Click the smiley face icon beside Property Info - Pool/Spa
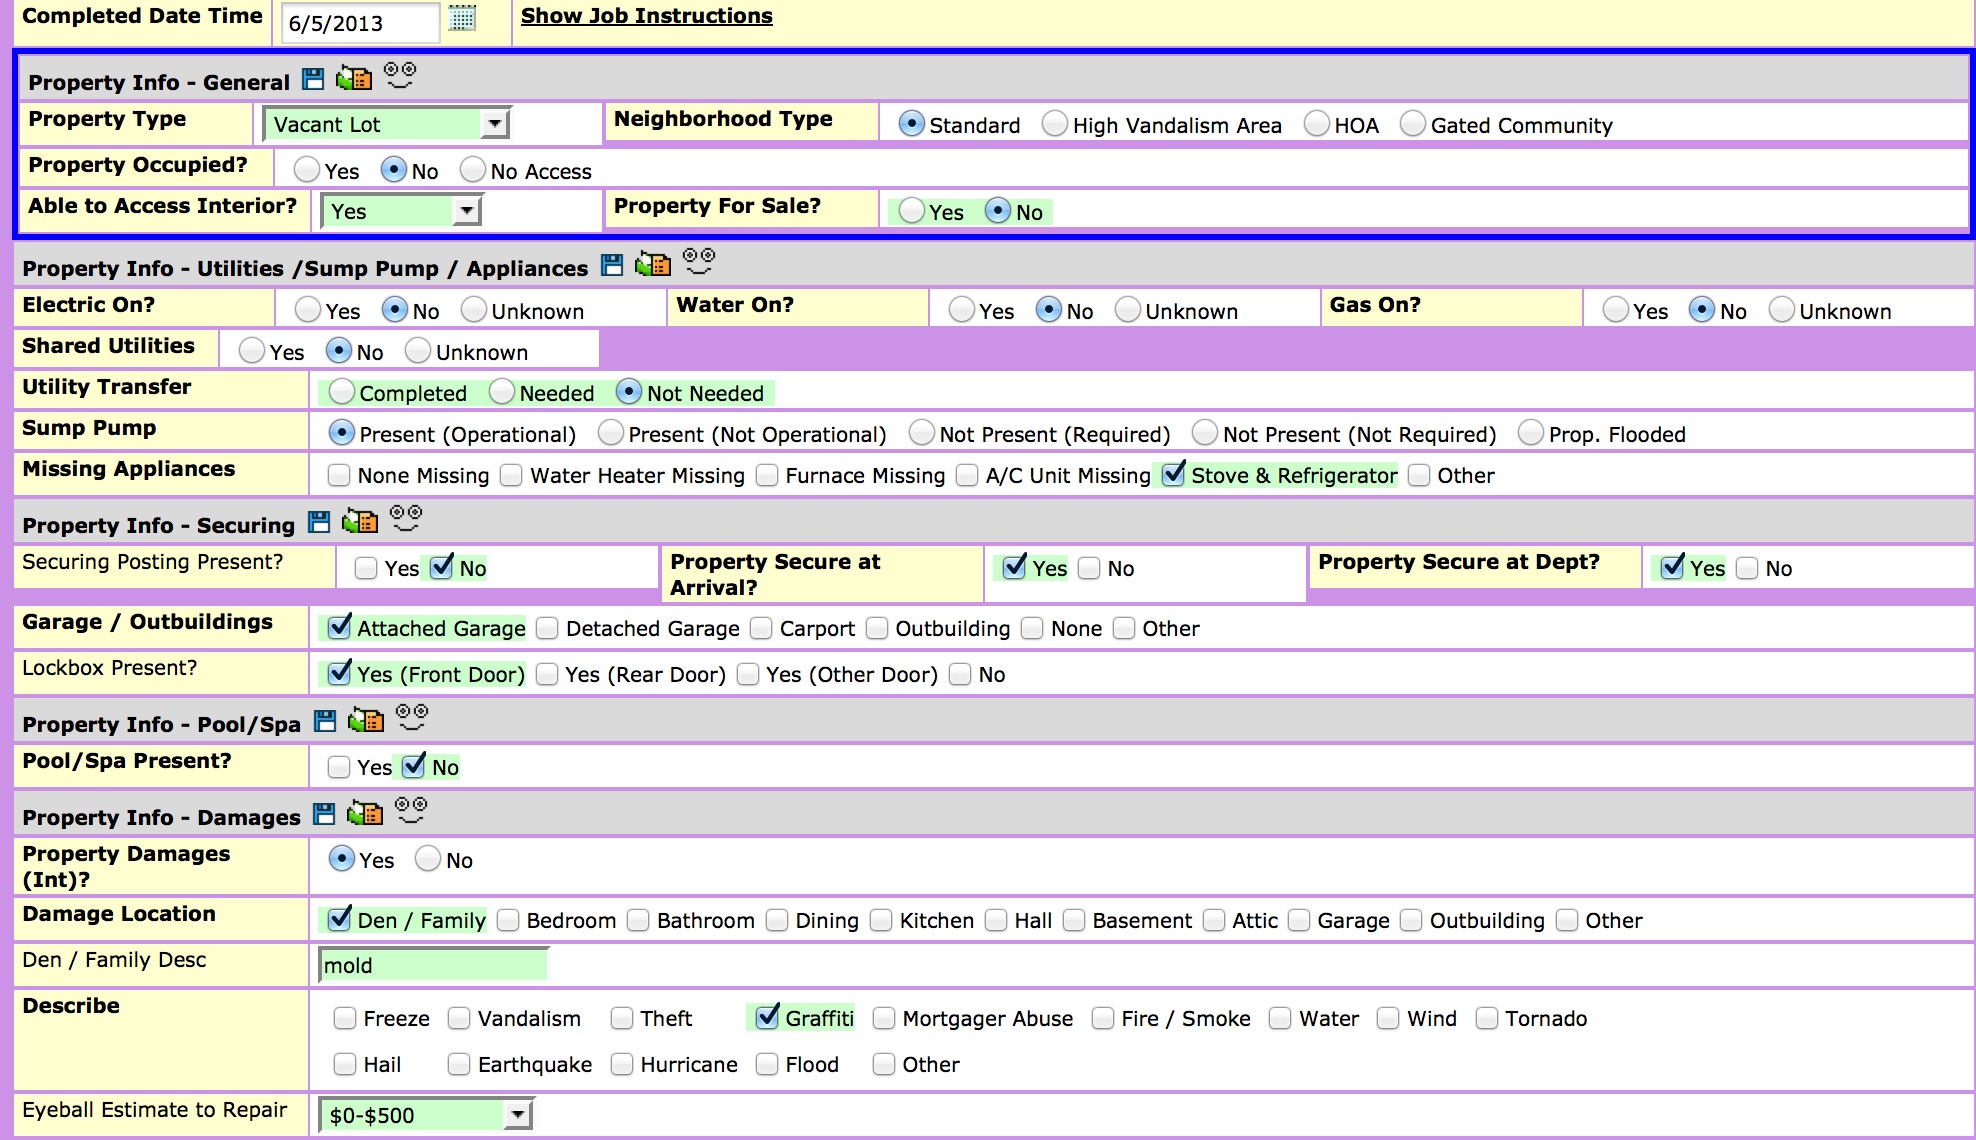 [412, 716]
